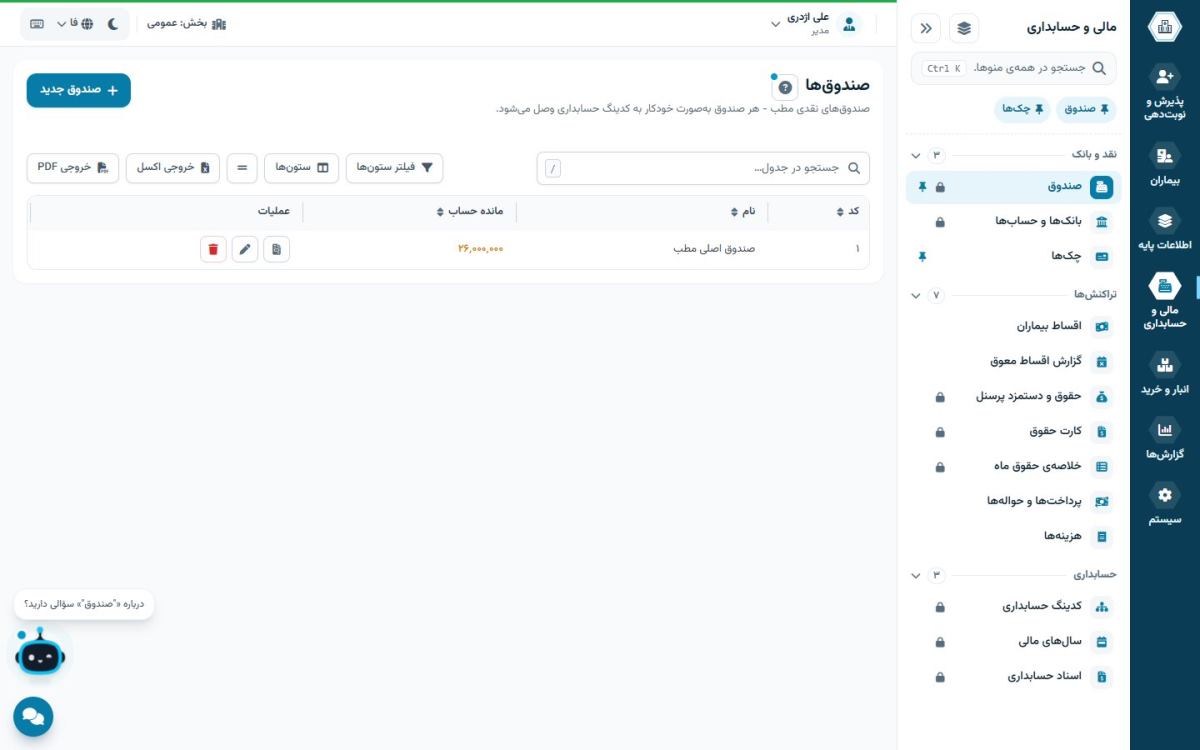Collapse the menu panel with double-arrow button
The width and height of the screenshot is (1200, 750).
[926, 28]
